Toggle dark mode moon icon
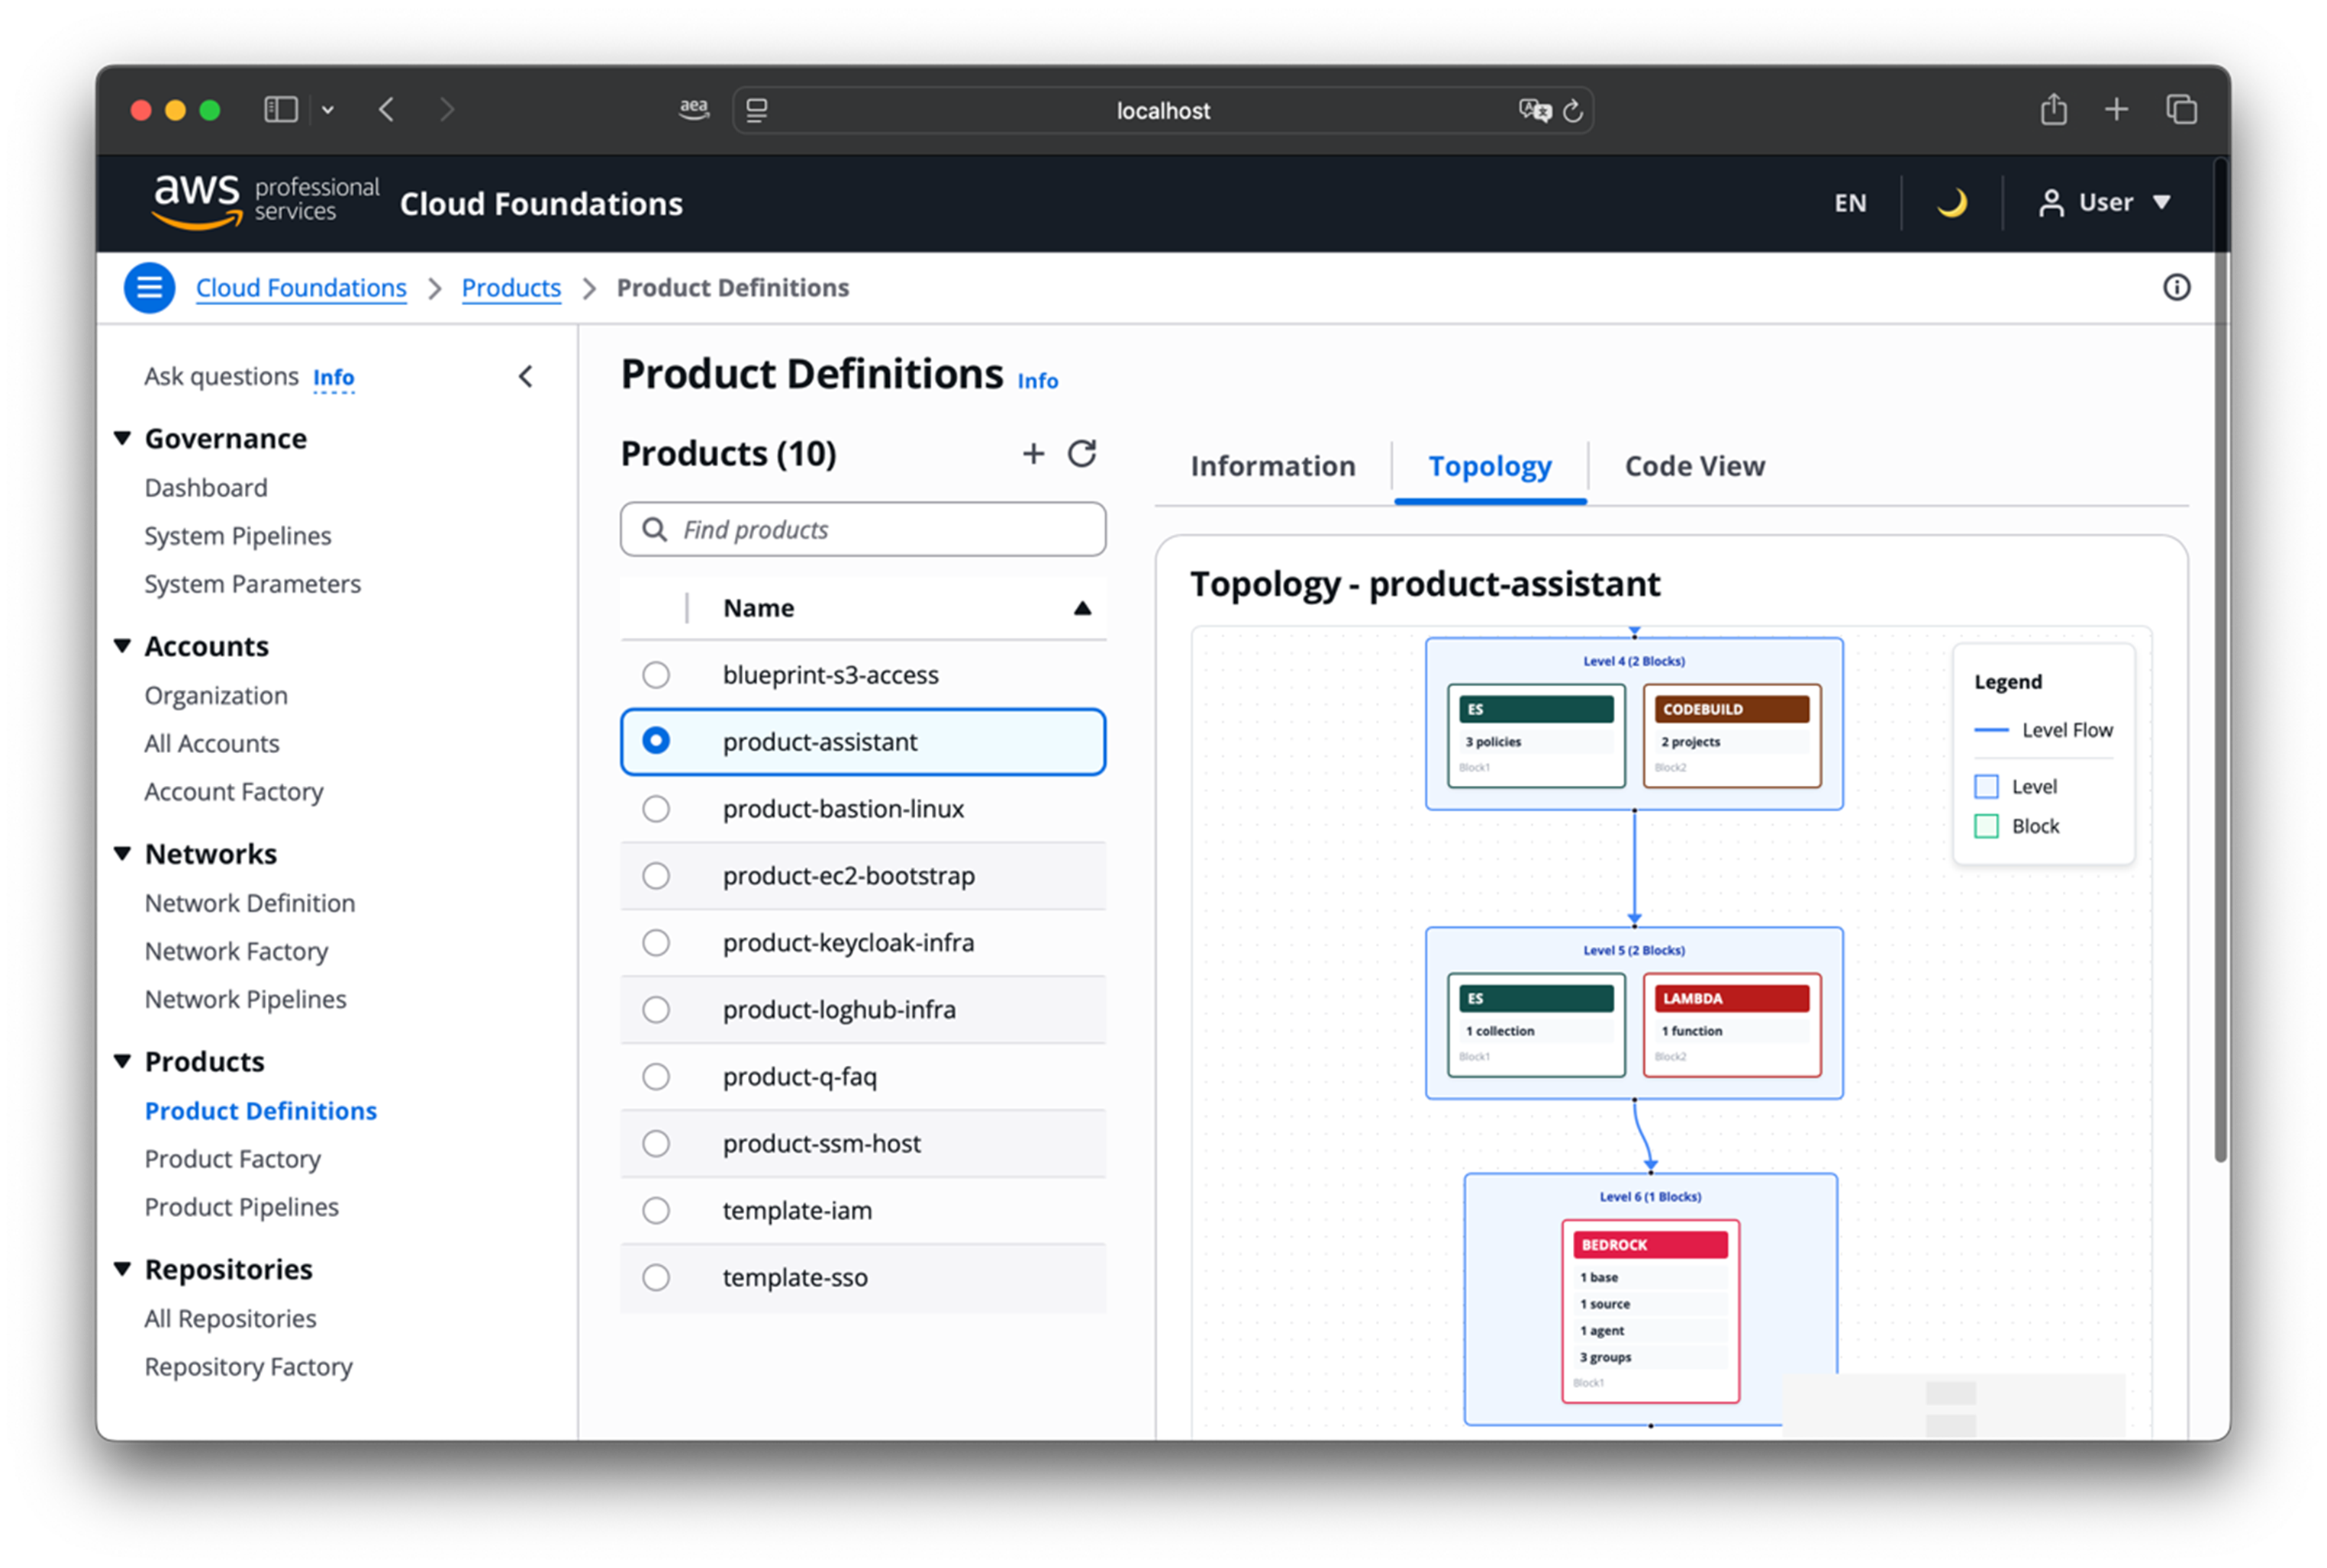Viewport: 2327px width, 1568px height. click(1951, 203)
